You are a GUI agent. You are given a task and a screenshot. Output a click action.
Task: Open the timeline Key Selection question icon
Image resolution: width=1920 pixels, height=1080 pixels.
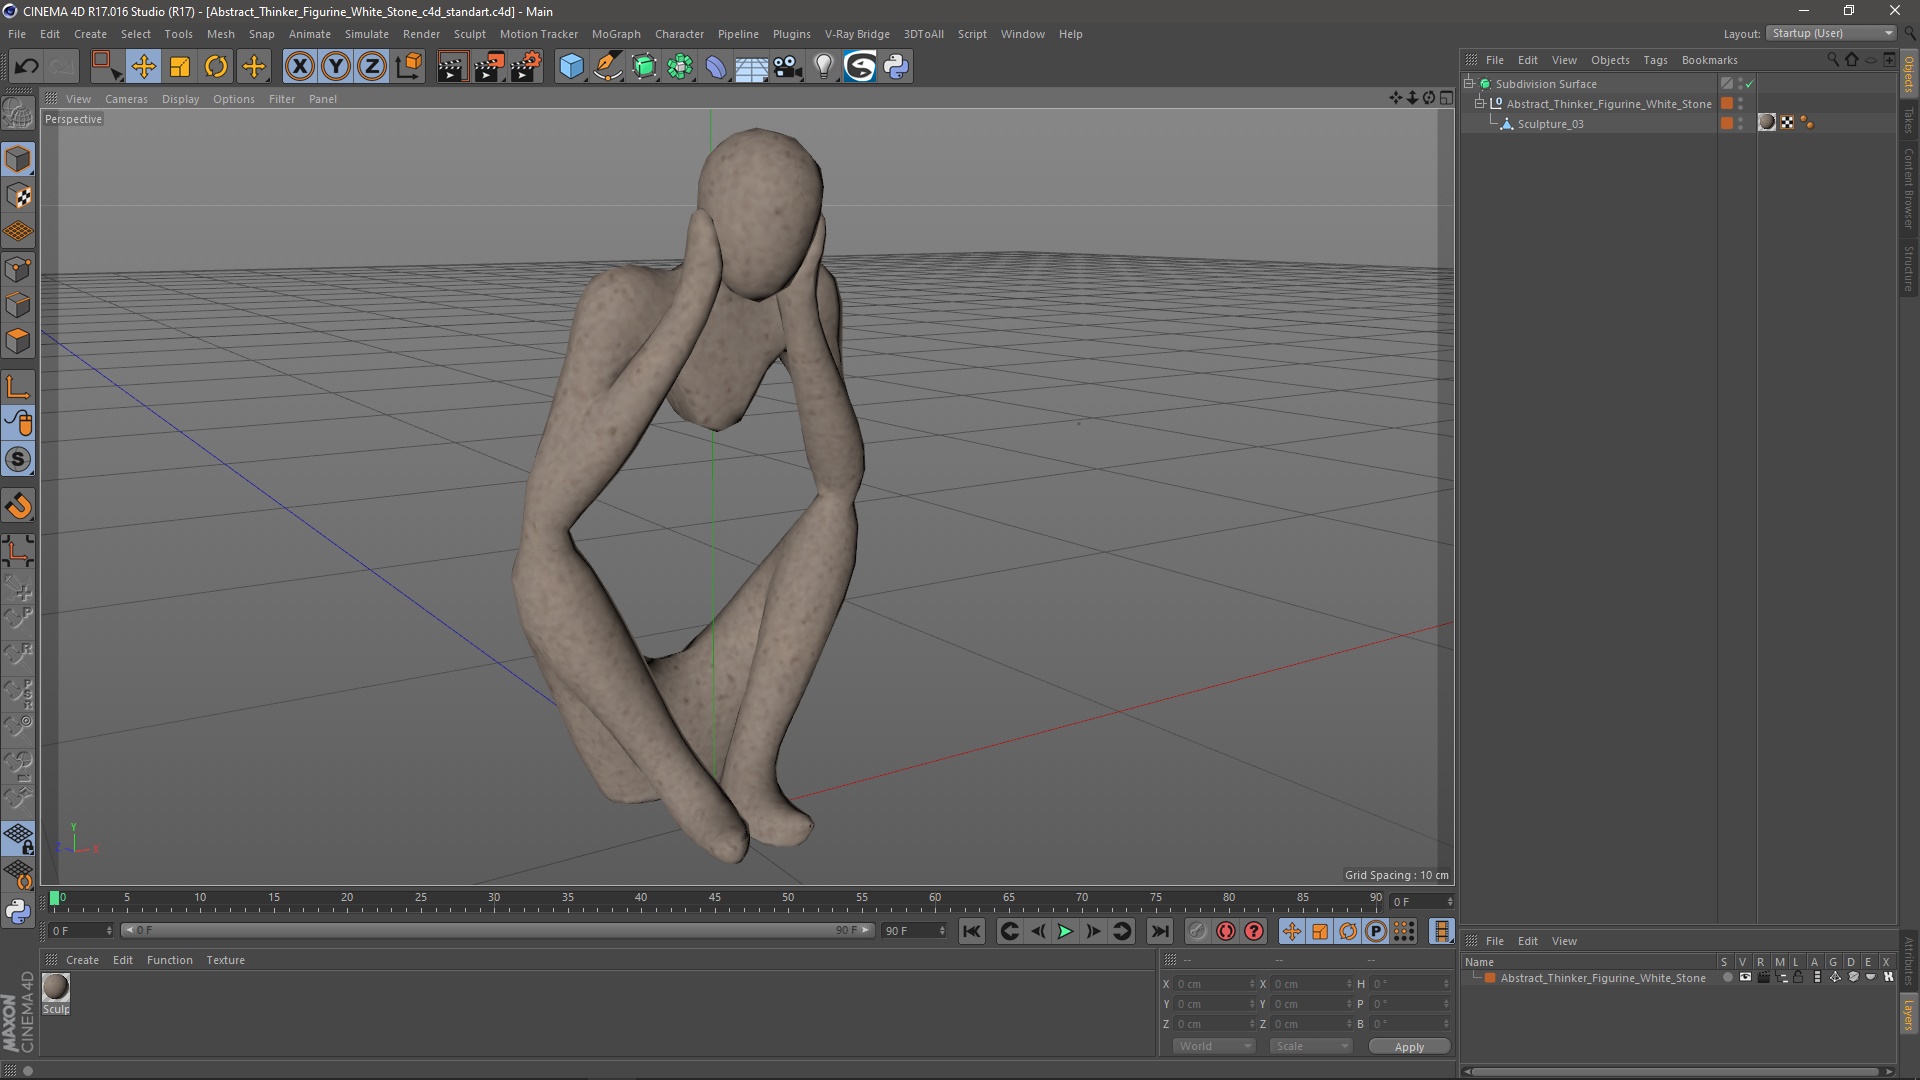[1254, 932]
